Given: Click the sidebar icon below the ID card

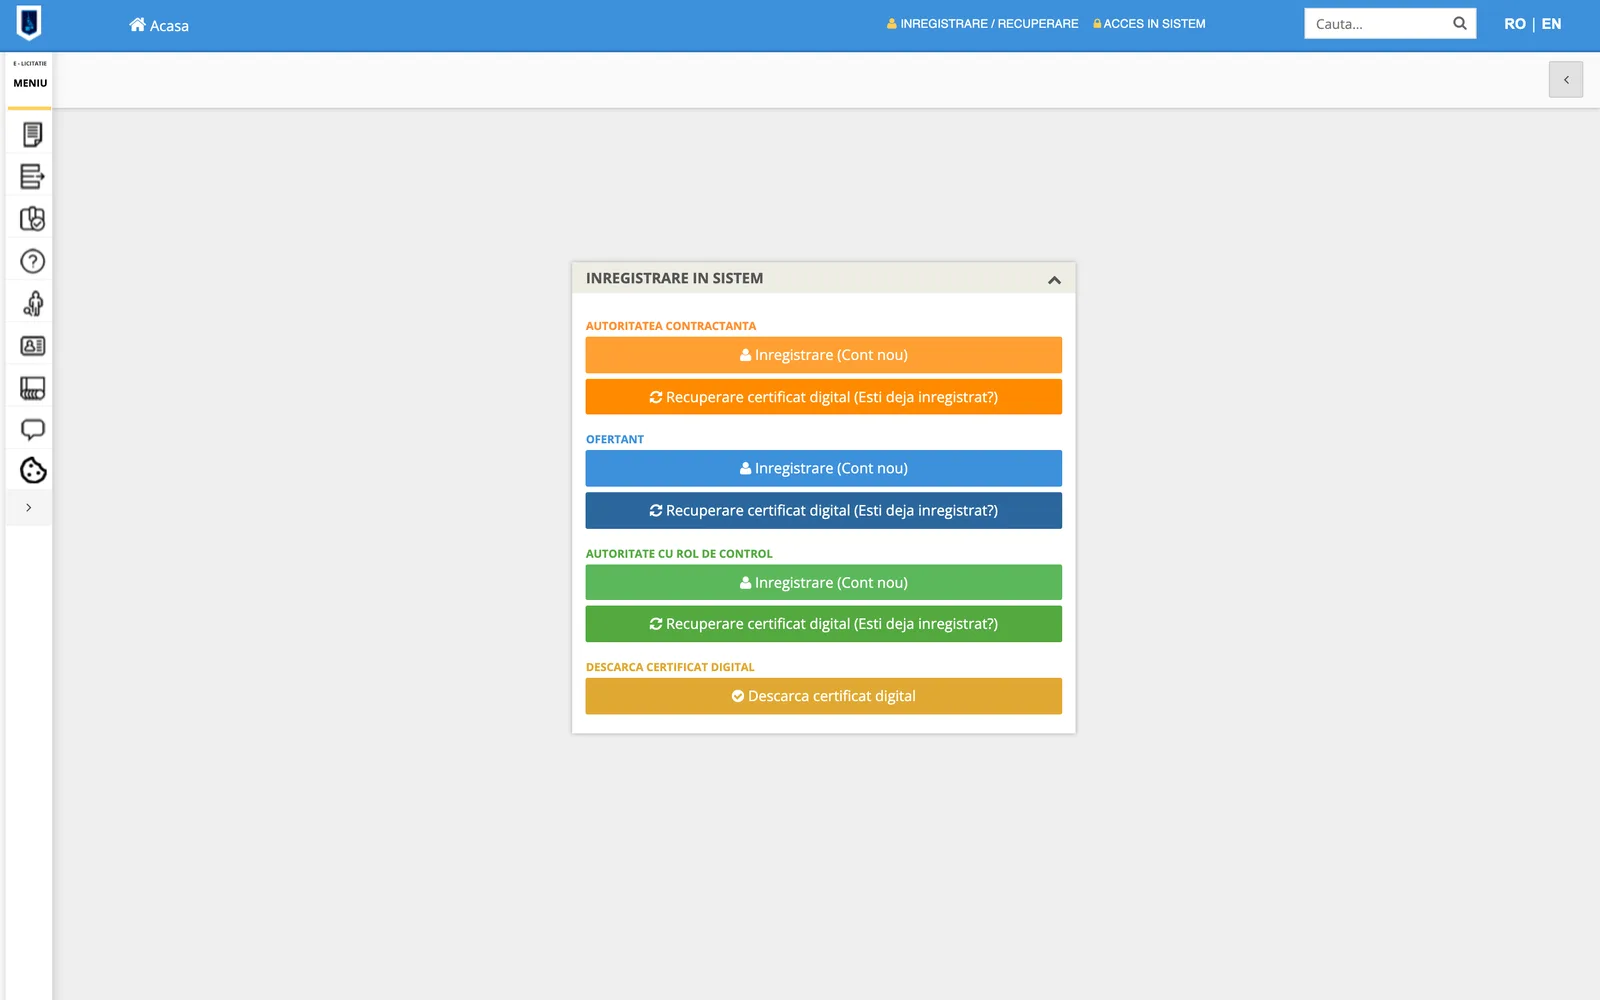Looking at the screenshot, I should point(32,388).
